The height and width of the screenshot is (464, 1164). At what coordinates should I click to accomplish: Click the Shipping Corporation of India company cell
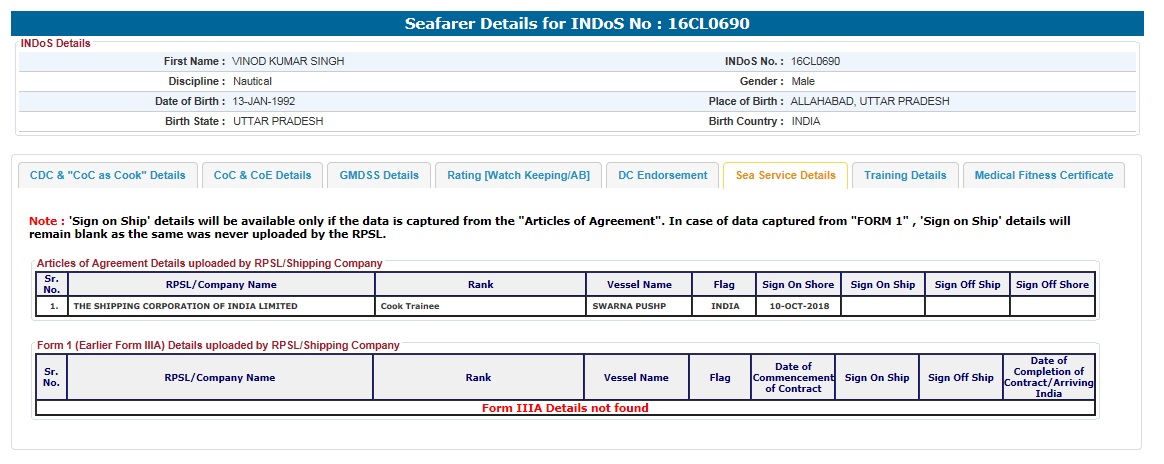click(x=186, y=306)
